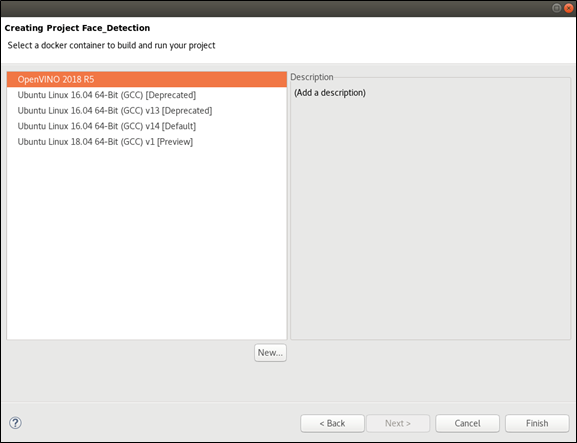Image resolution: width=577 pixels, height=443 pixels.
Task: Click the Creating Project Face_Detection heading
Action: point(77,28)
